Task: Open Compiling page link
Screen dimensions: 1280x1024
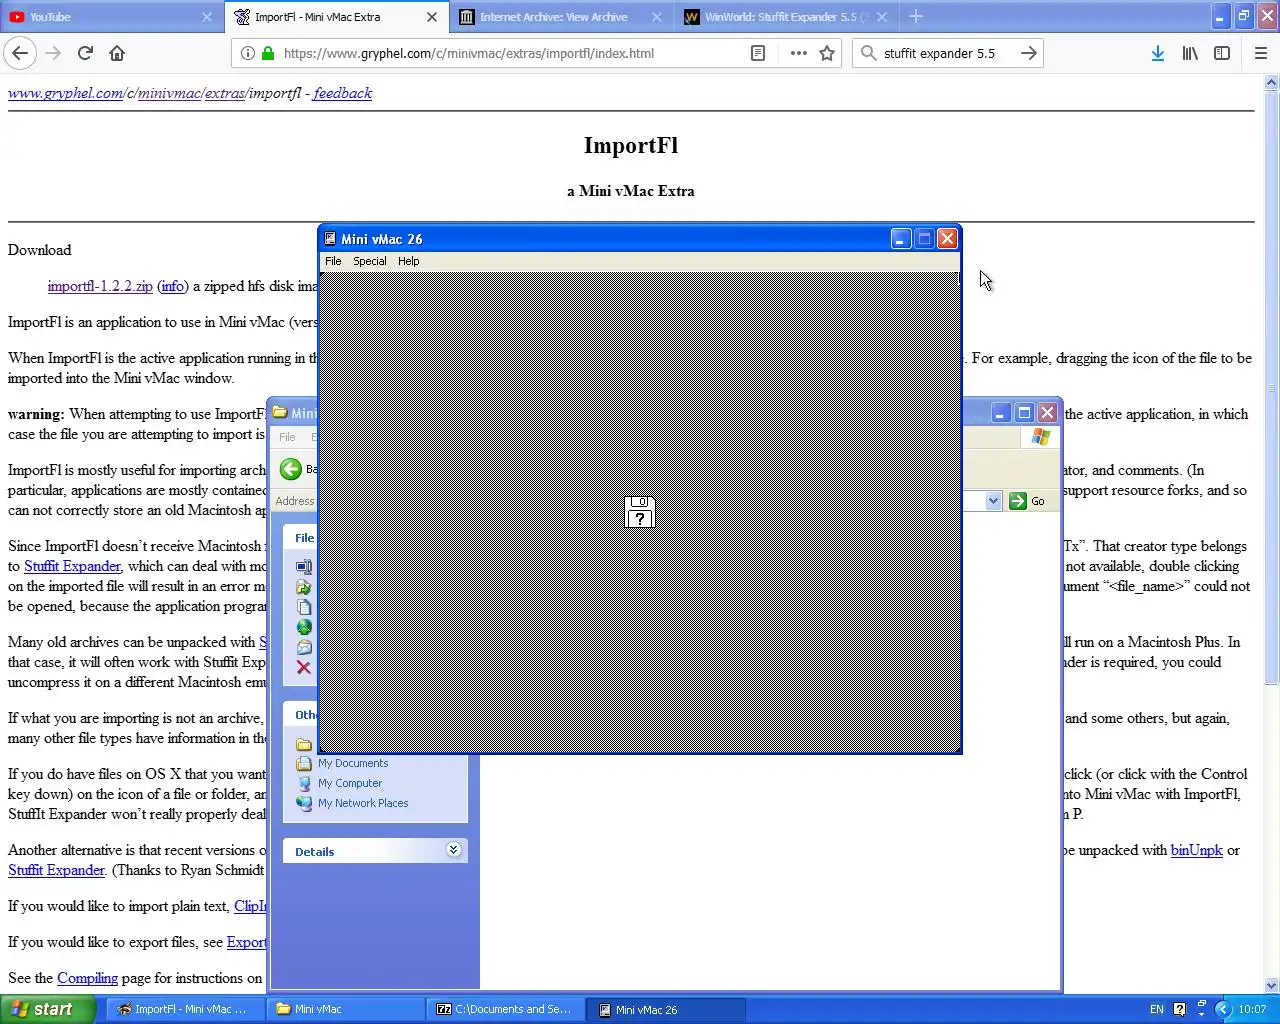Action: coord(87,978)
